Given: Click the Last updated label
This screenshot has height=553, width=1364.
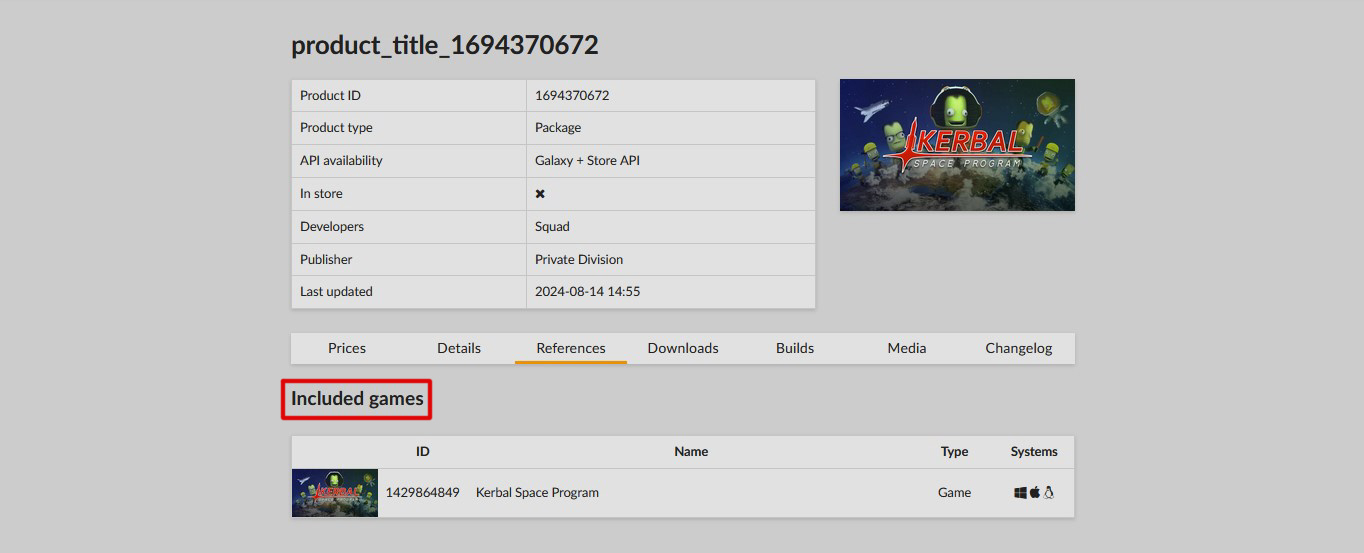Looking at the screenshot, I should (336, 292).
